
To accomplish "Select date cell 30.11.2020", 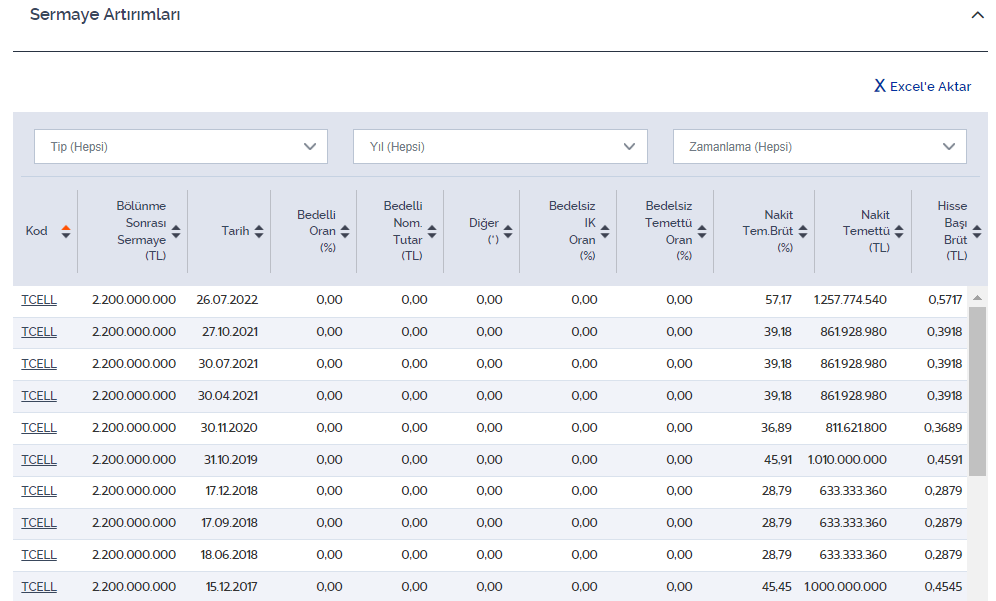I will [229, 428].
